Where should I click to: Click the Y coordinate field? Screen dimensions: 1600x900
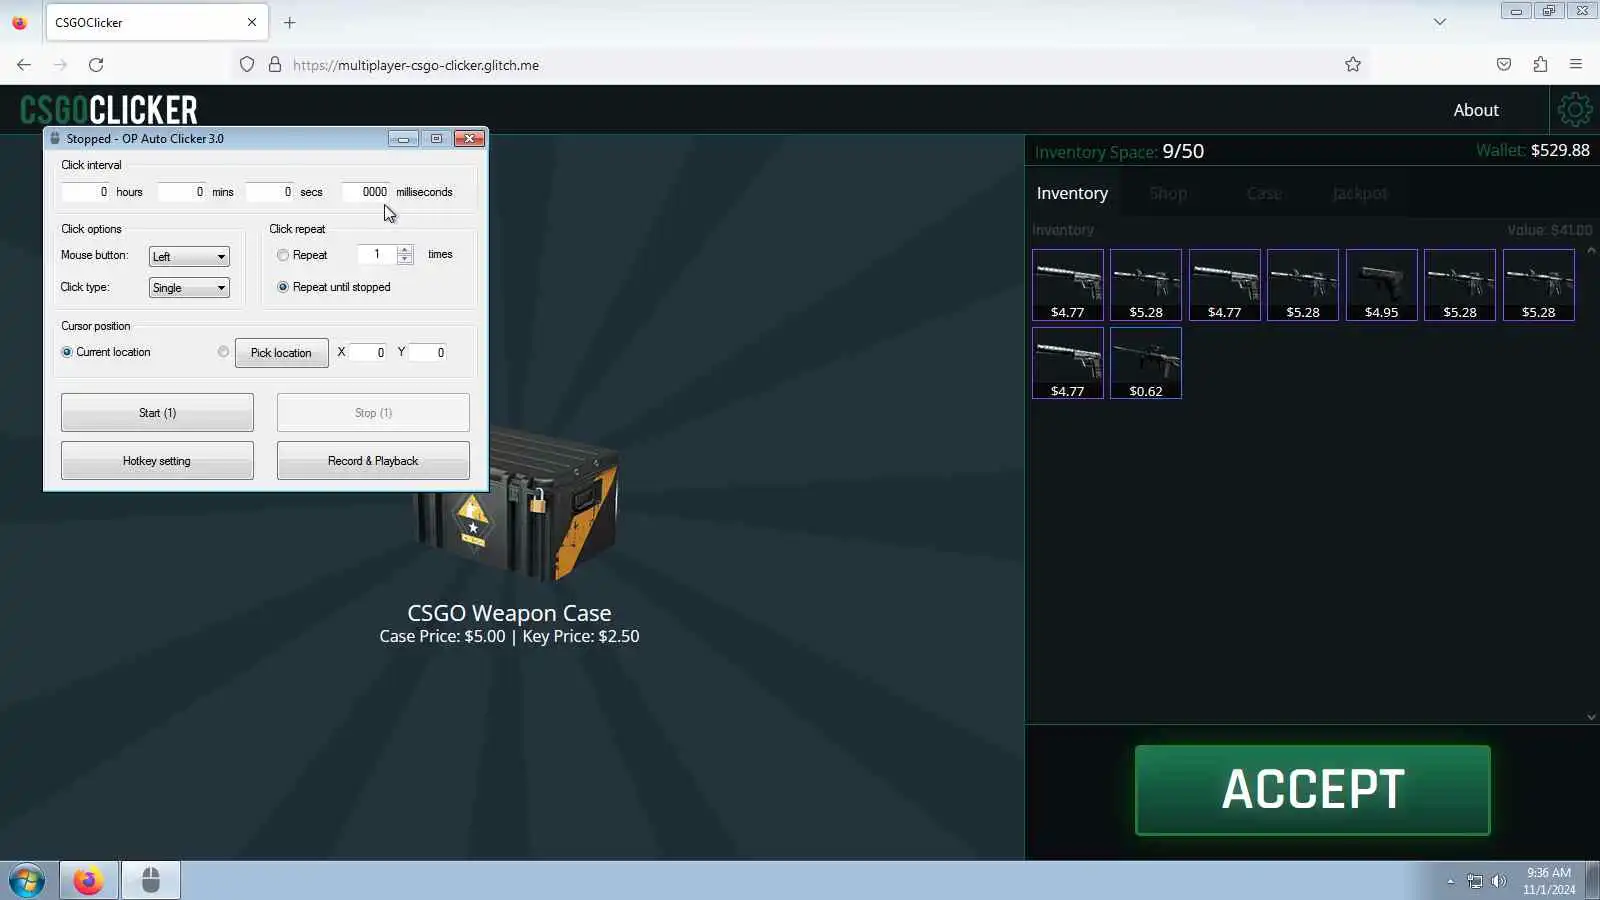click(x=428, y=352)
